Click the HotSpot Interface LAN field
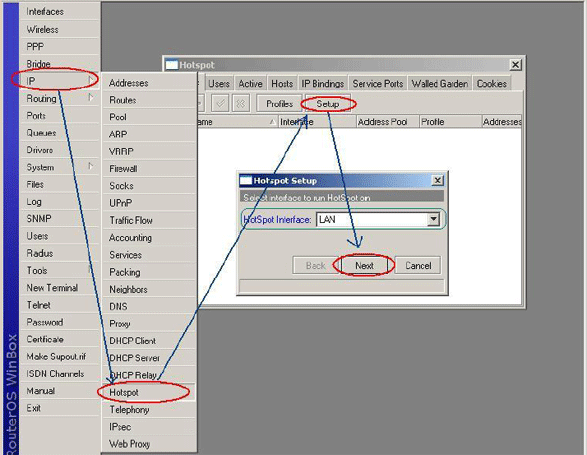 click(x=372, y=219)
